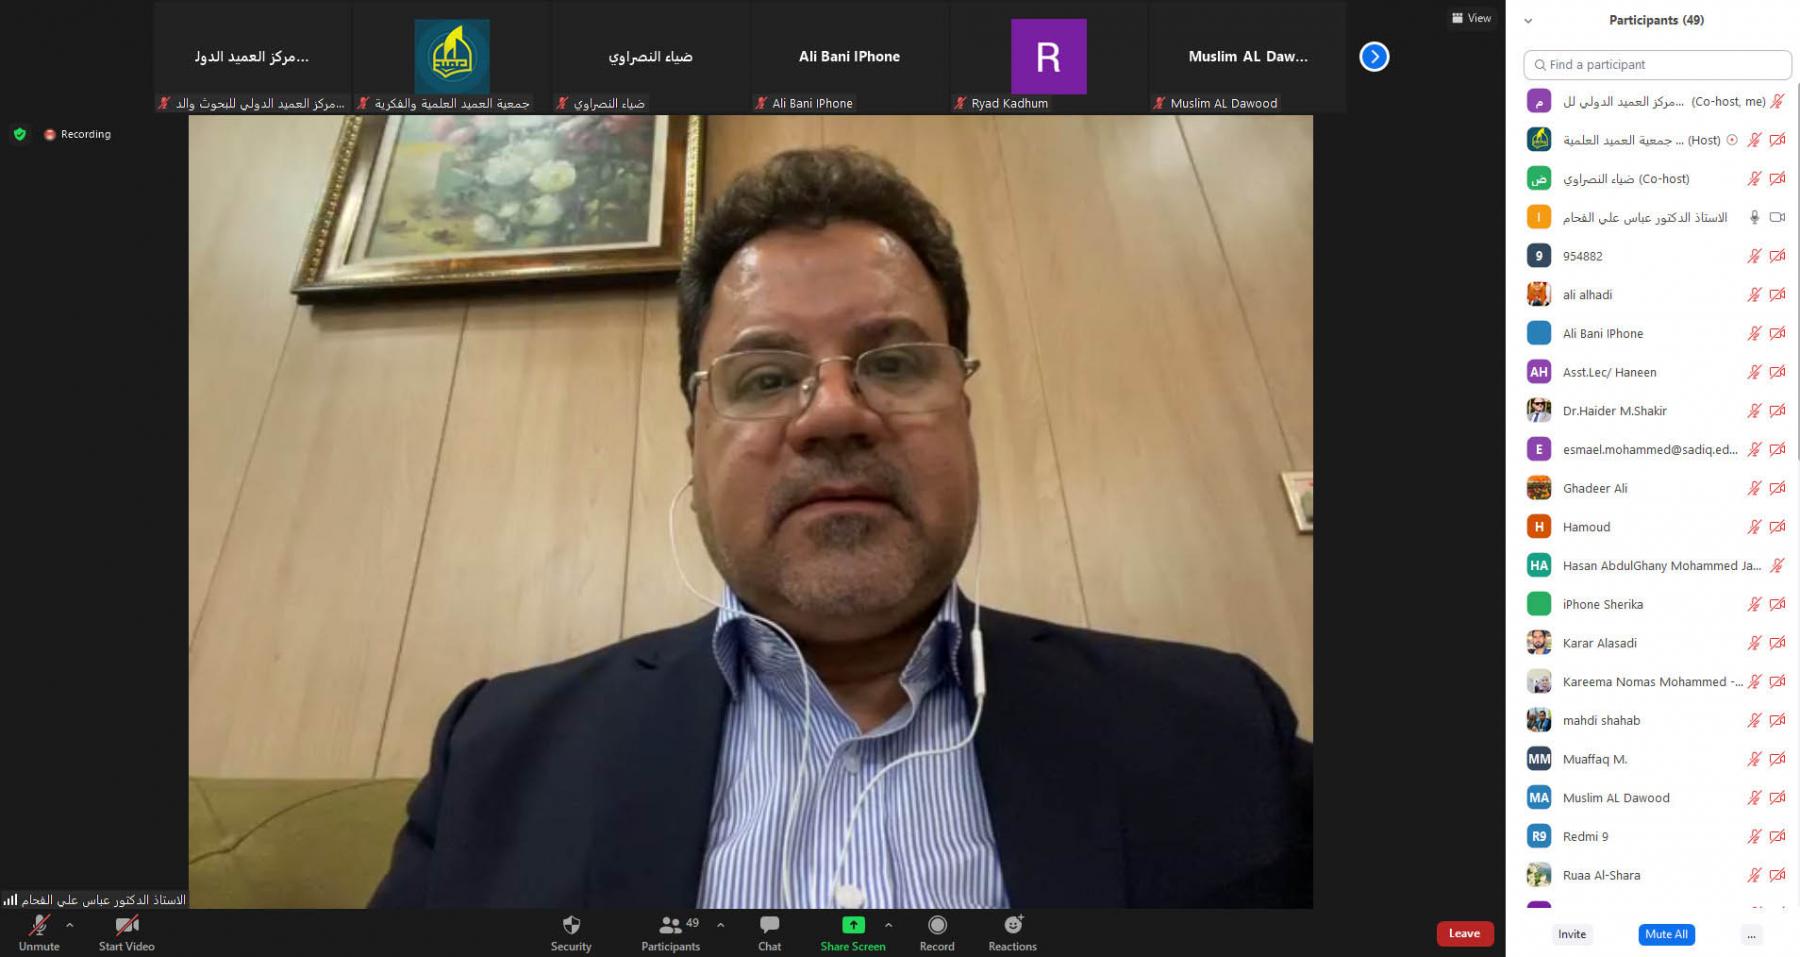Image resolution: width=1800 pixels, height=957 pixels.
Task: Open the Chat bubble icon
Action: click(x=769, y=925)
